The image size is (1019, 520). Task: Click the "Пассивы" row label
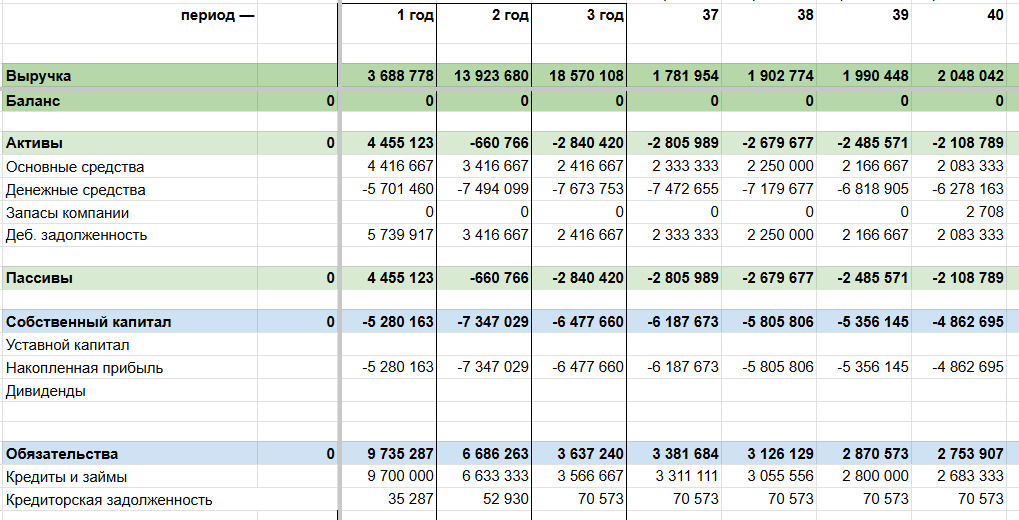40,278
